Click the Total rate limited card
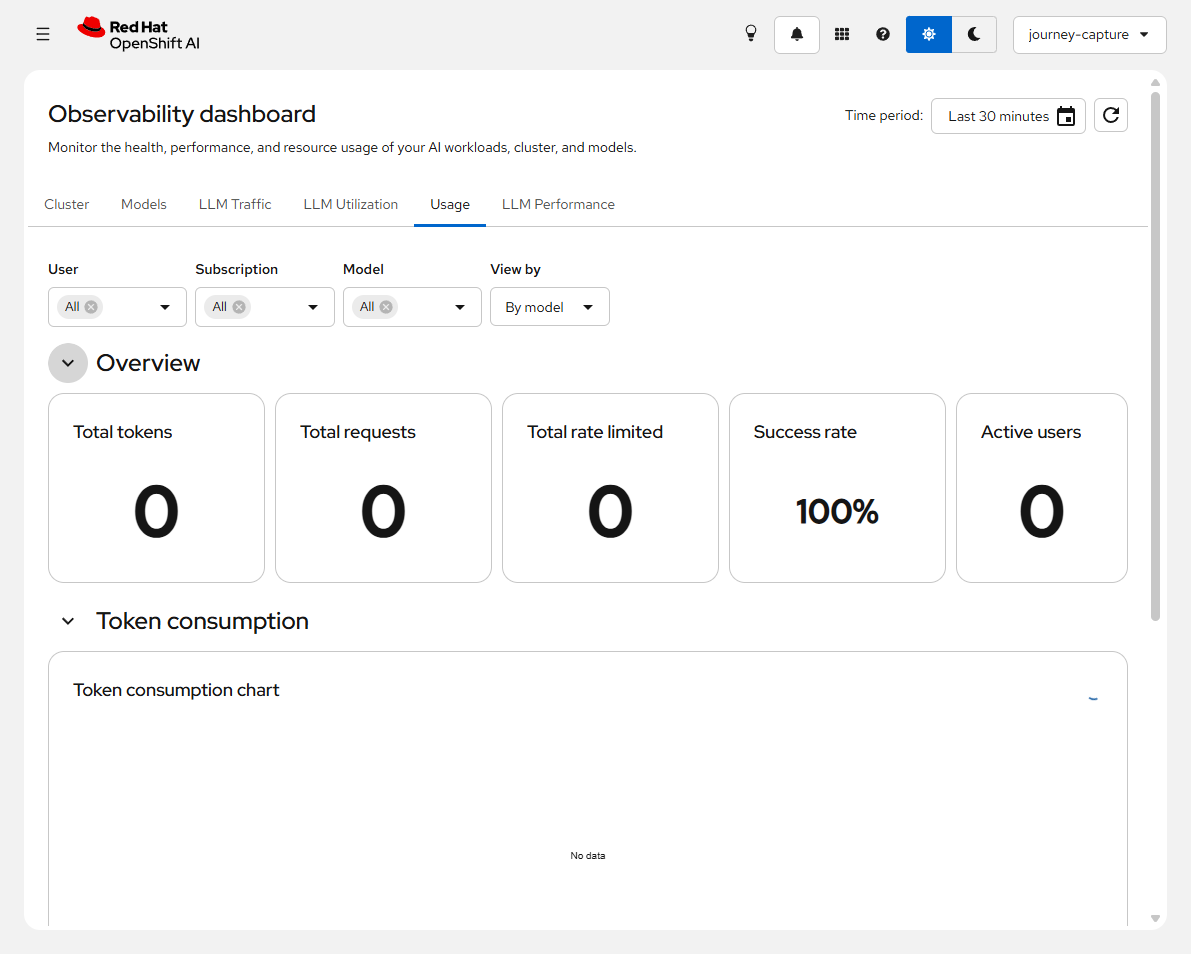 [x=610, y=488]
